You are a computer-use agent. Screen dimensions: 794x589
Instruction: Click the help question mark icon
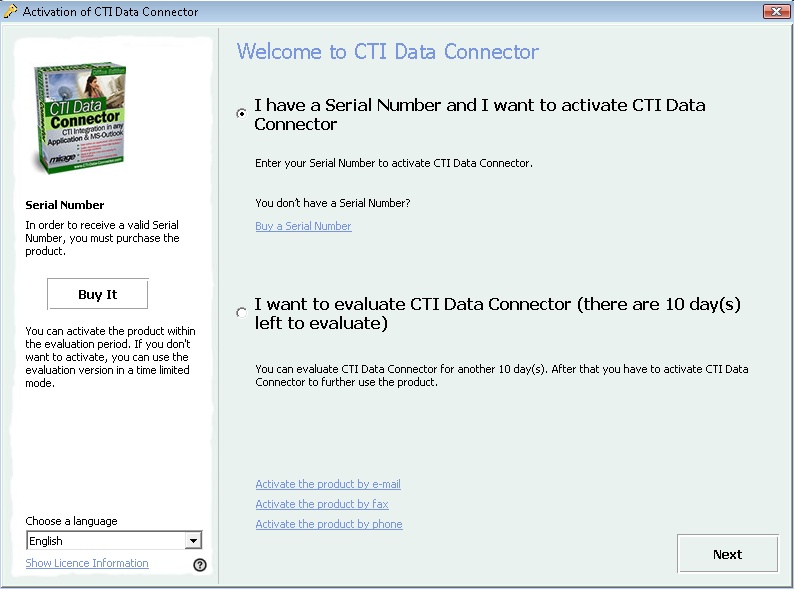click(199, 565)
